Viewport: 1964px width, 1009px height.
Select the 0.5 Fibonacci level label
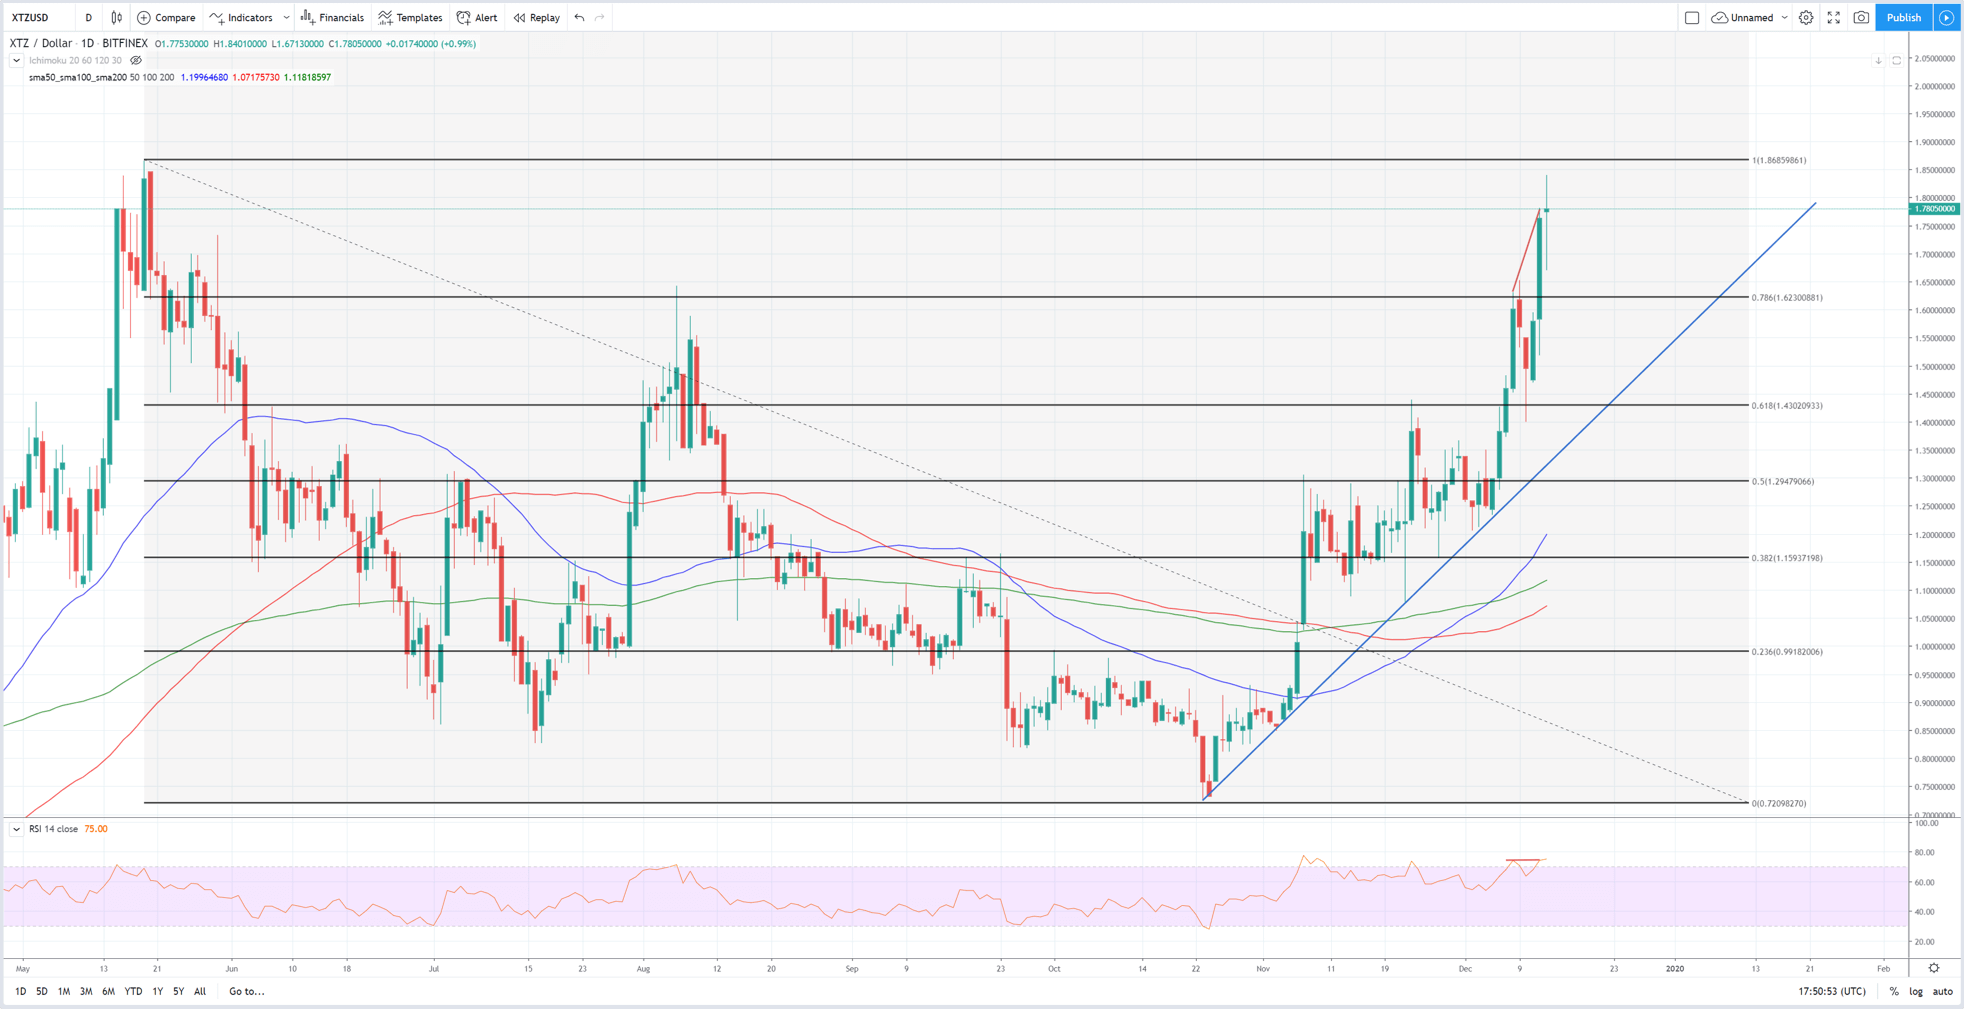1783,481
